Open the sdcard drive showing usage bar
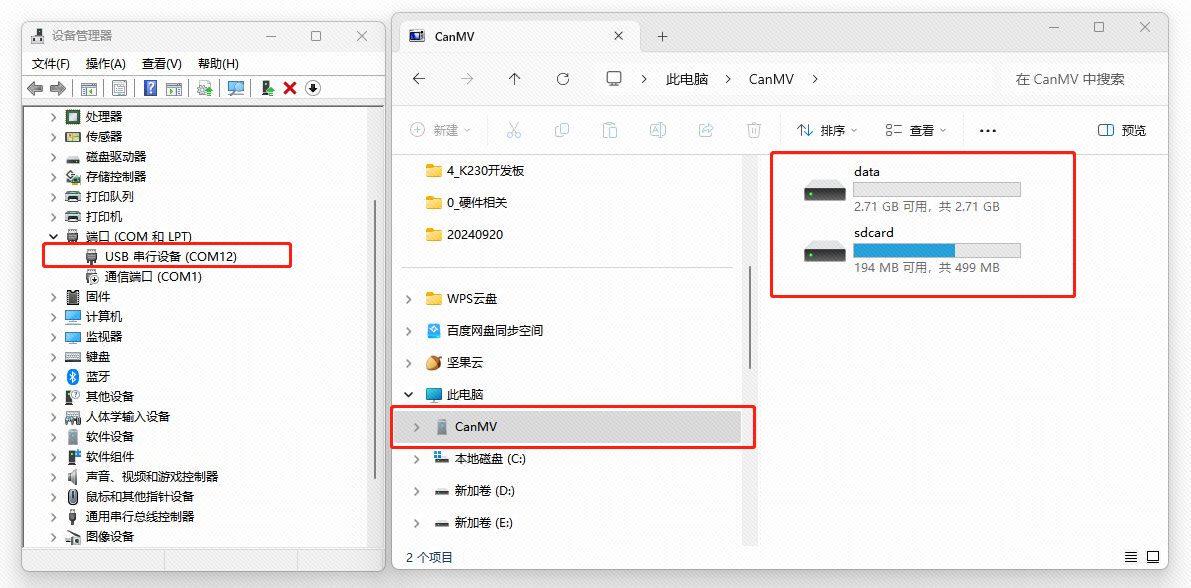The image size is (1191, 588). tap(878, 250)
